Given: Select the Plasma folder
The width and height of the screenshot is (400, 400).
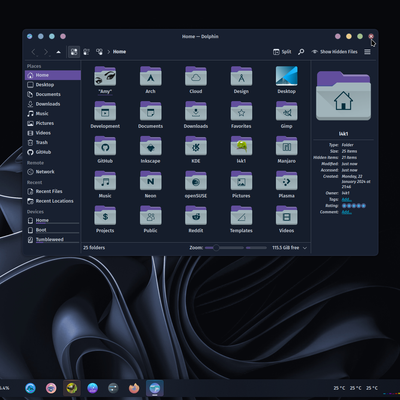Looking at the screenshot, I should point(286,184).
